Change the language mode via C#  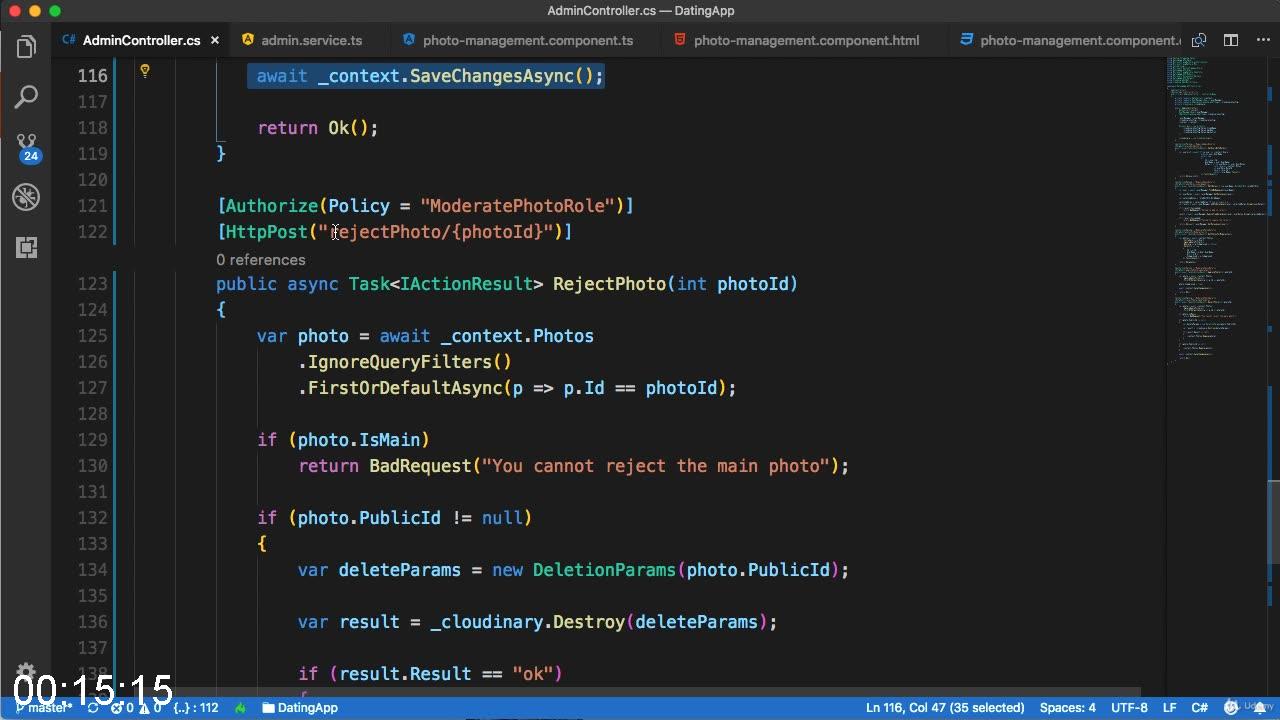click(x=1200, y=707)
